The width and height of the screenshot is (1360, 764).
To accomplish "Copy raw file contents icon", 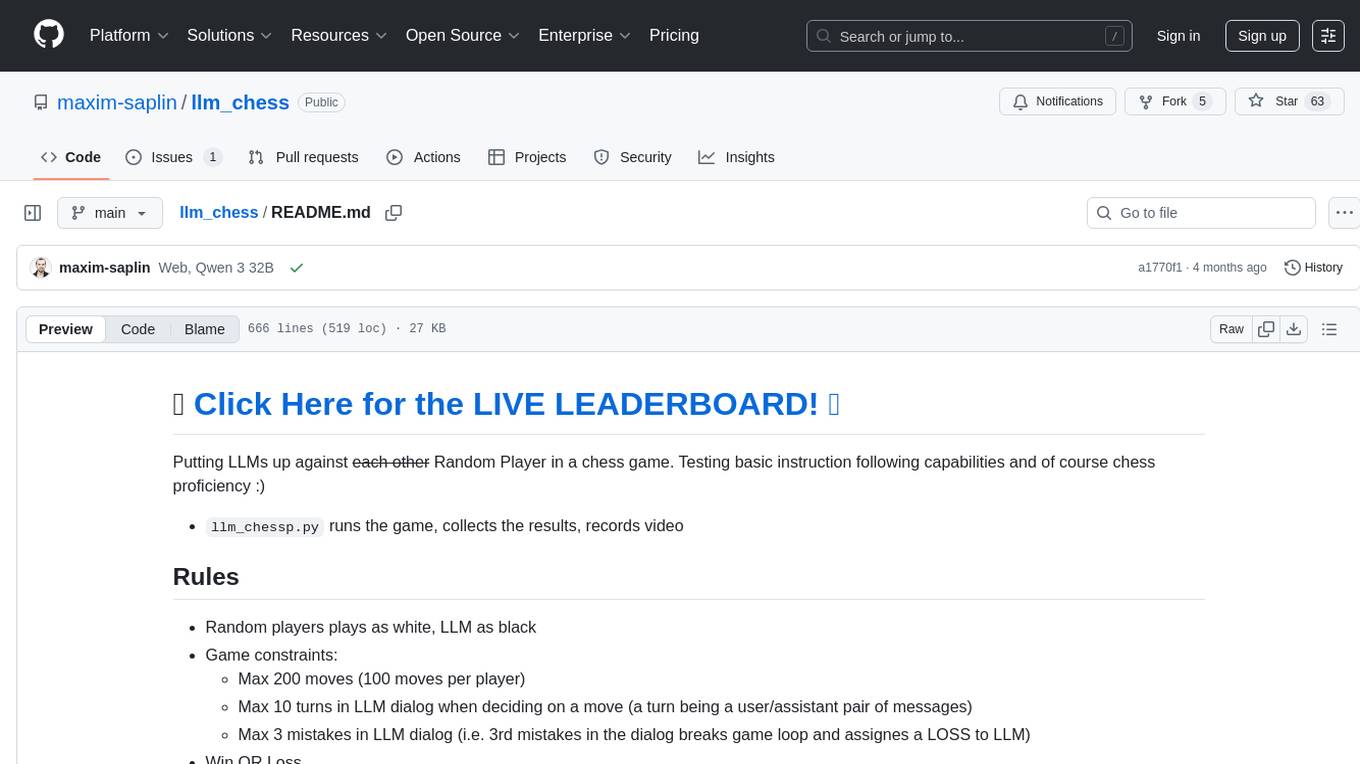I will (x=1267, y=329).
